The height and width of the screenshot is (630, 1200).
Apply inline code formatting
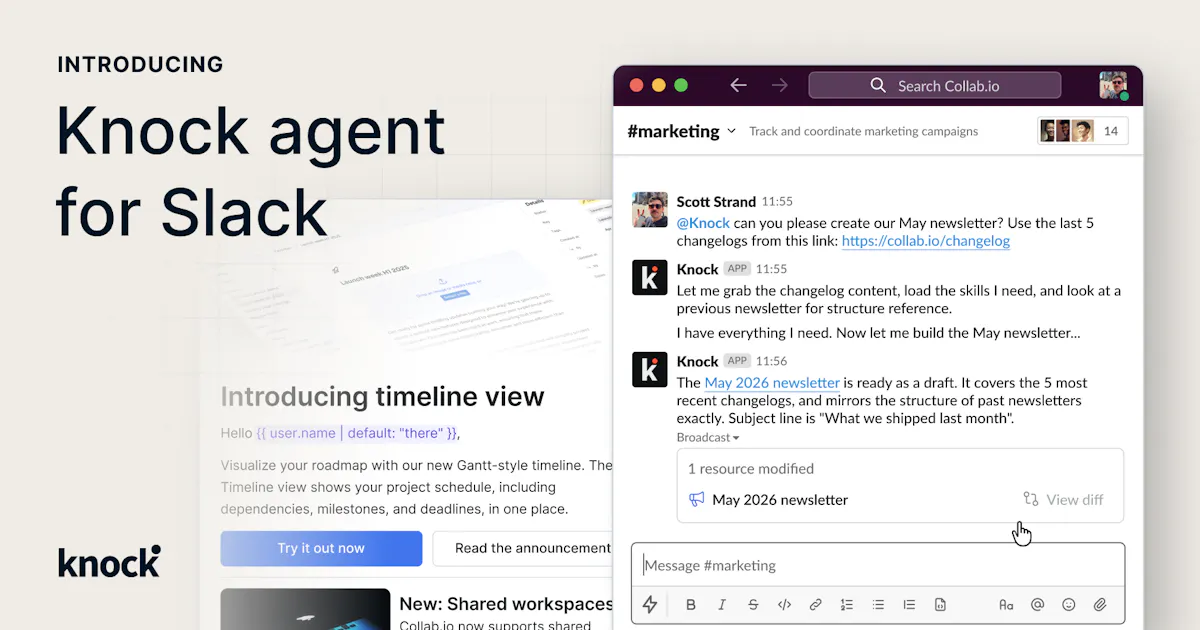(784, 604)
